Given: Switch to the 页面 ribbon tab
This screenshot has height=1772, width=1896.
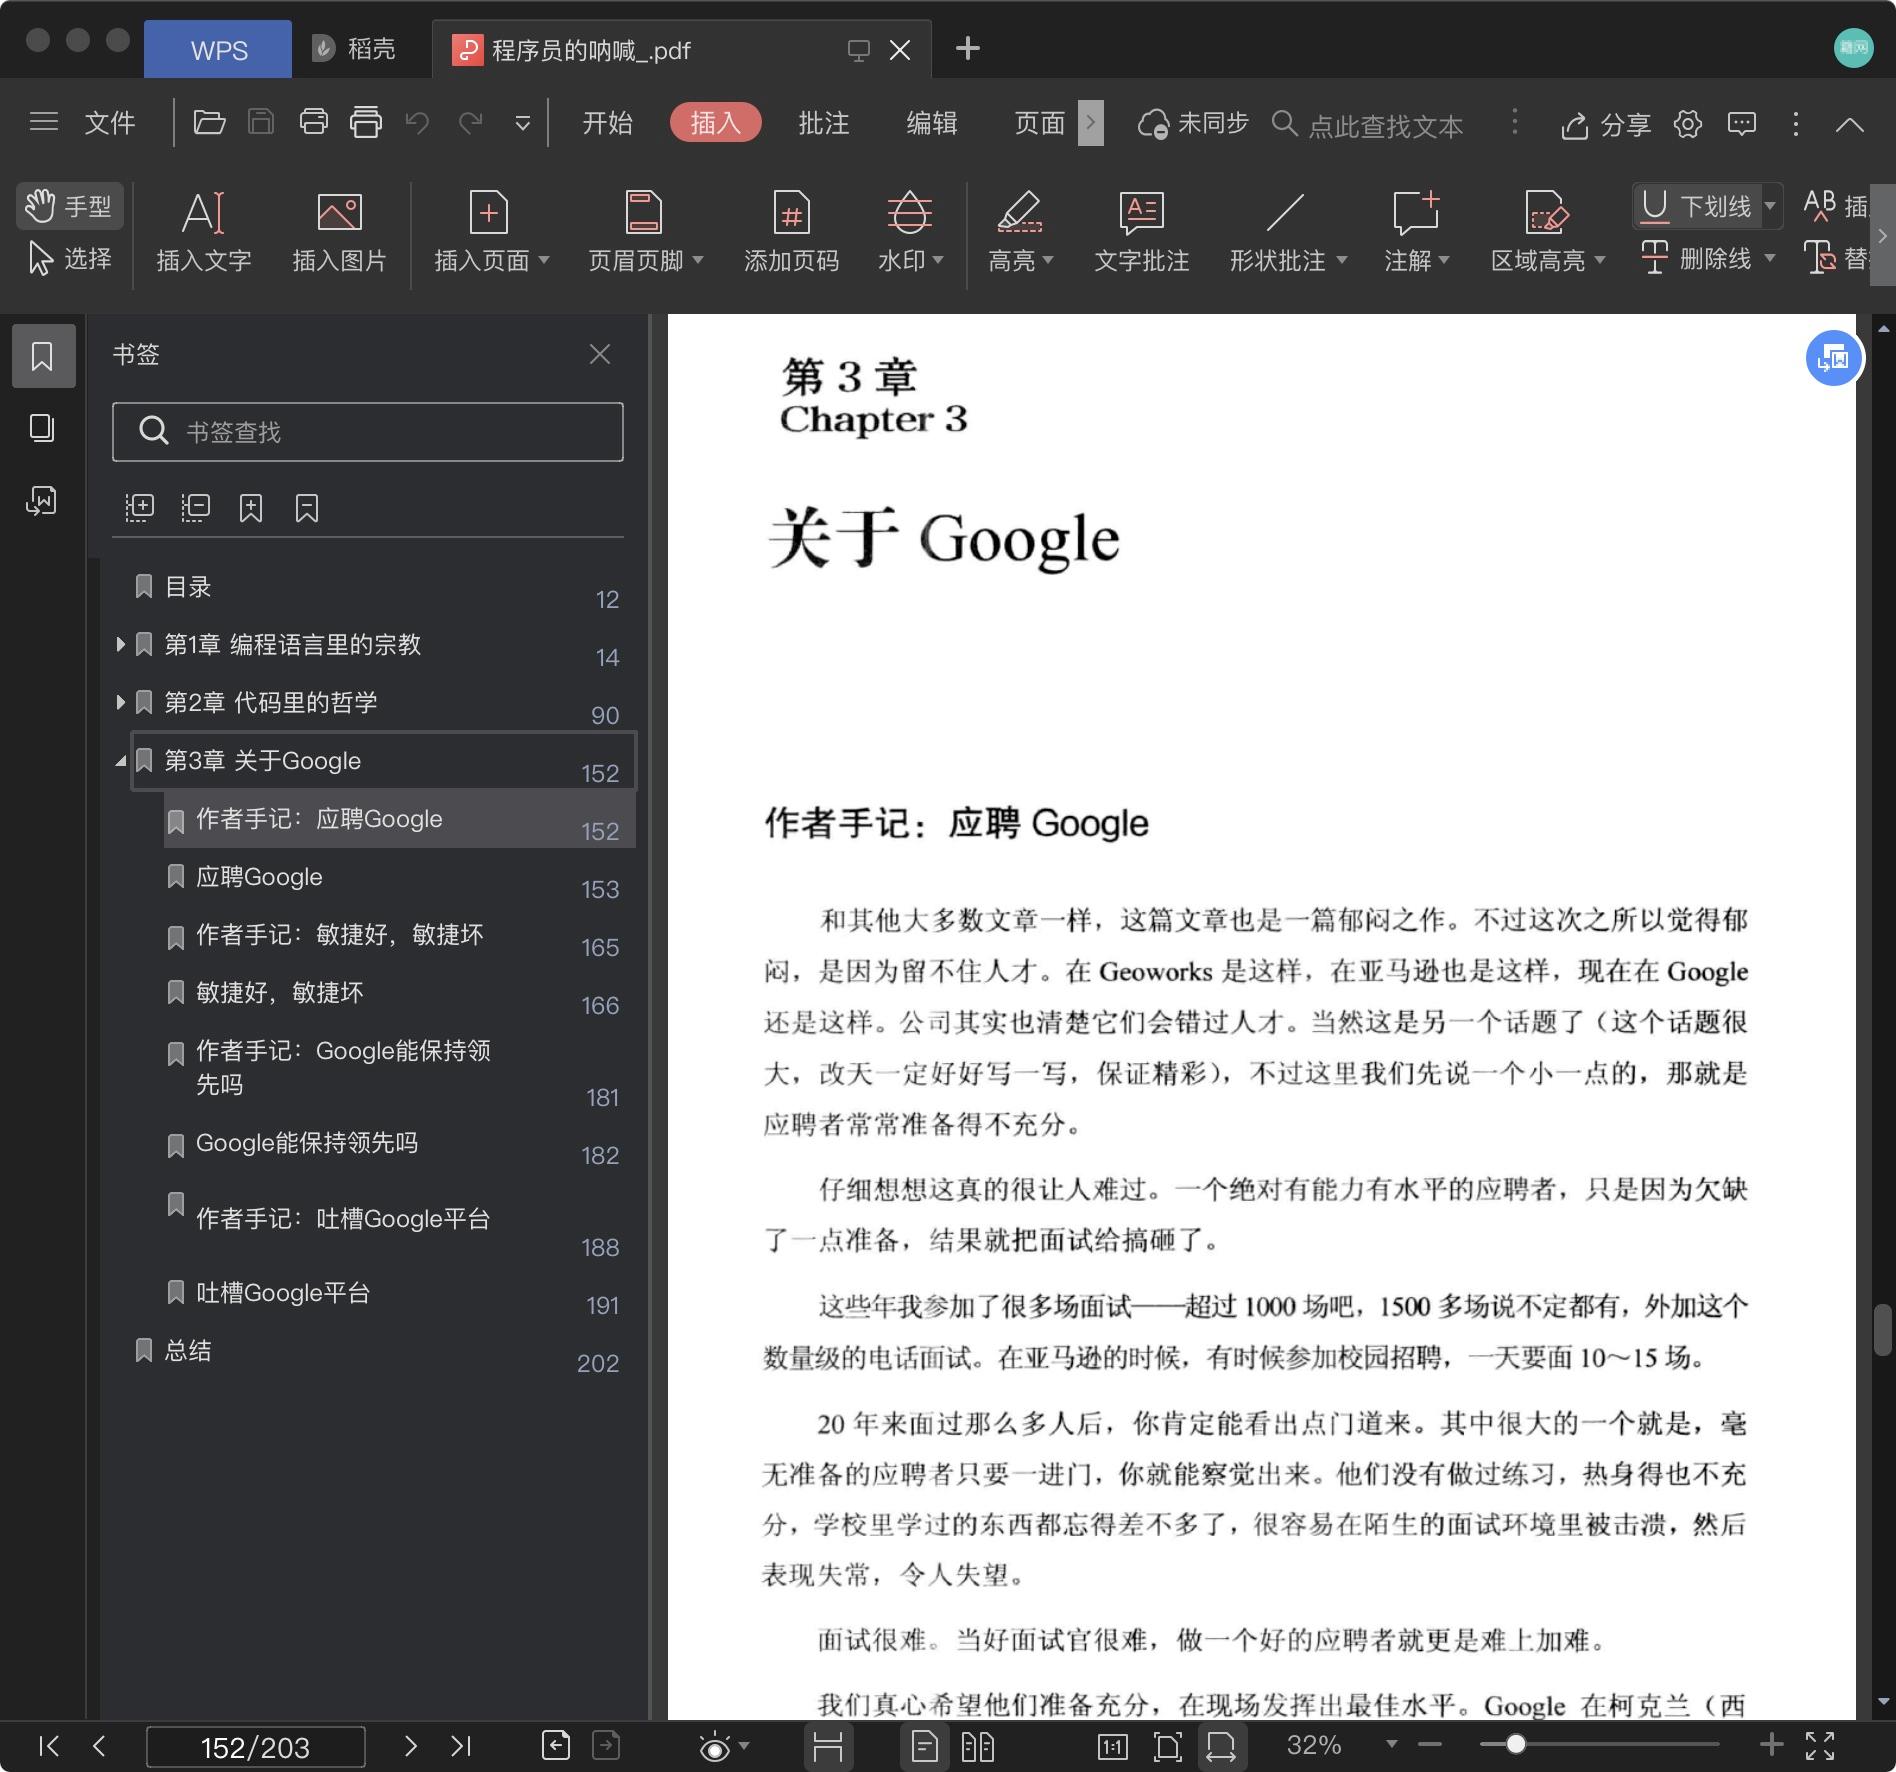Looking at the screenshot, I should pos(1039,123).
